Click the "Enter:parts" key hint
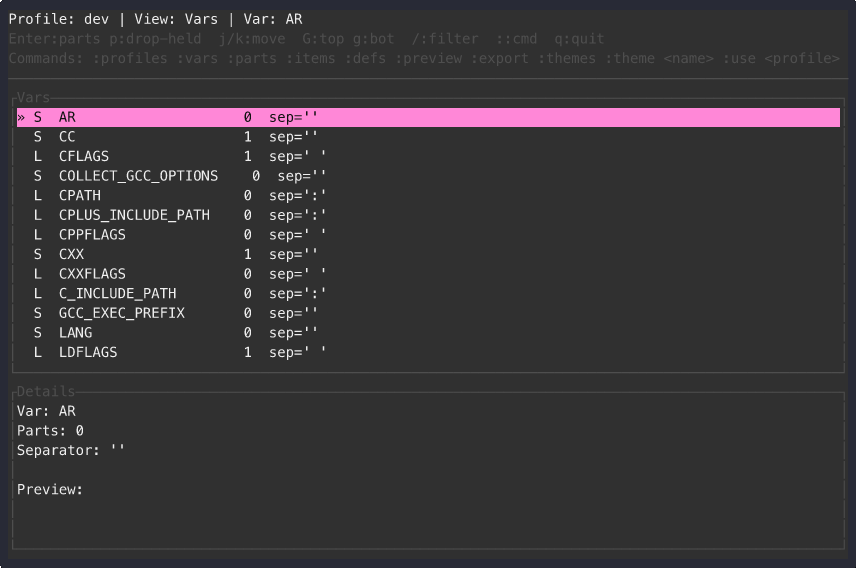 click(x=55, y=39)
